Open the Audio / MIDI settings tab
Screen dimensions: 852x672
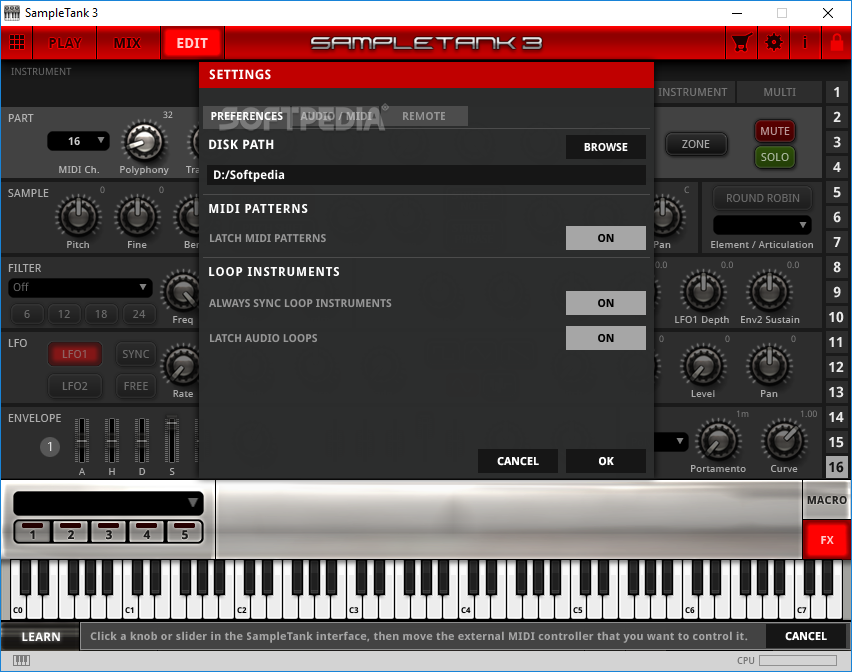pyautogui.click(x=336, y=116)
